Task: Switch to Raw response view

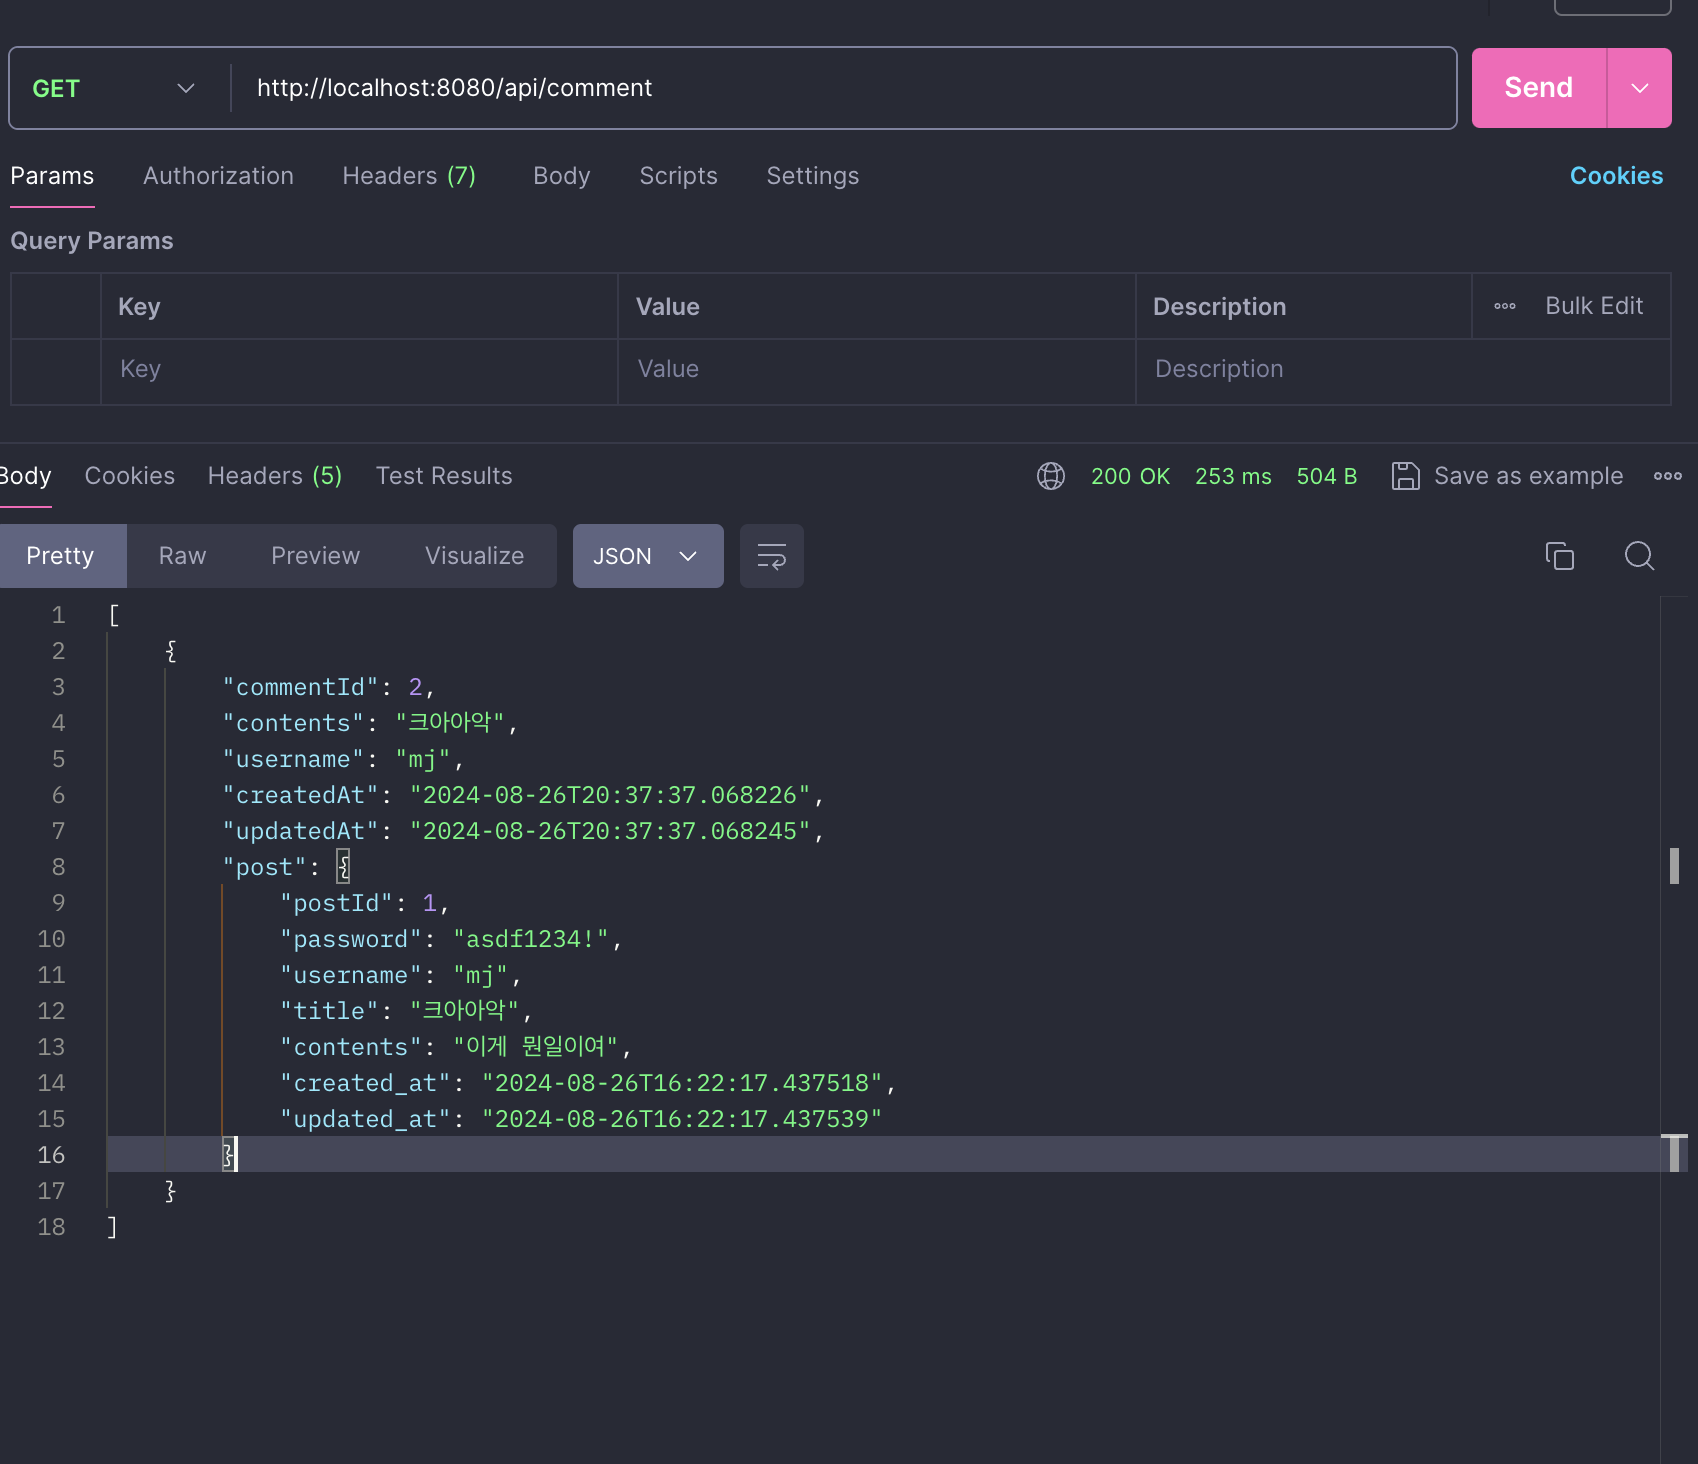Action: [182, 556]
